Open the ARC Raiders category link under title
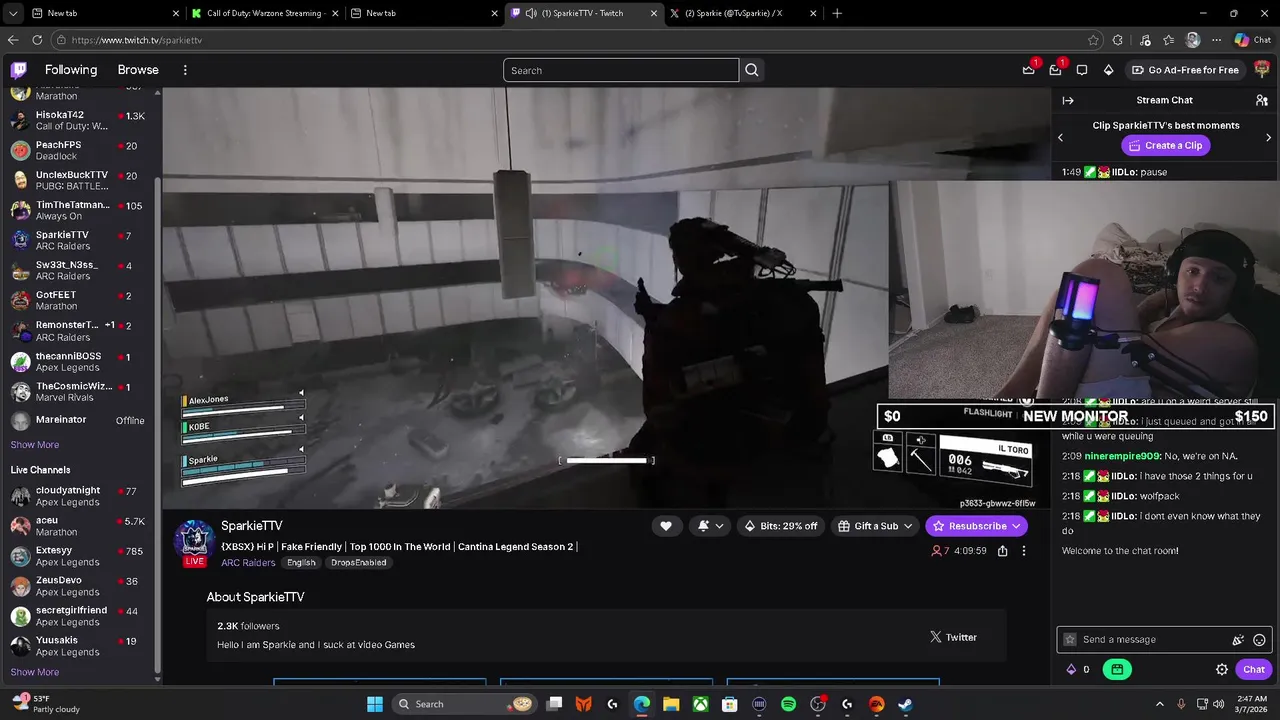This screenshot has width=1280, height=720. pos(248,563)
